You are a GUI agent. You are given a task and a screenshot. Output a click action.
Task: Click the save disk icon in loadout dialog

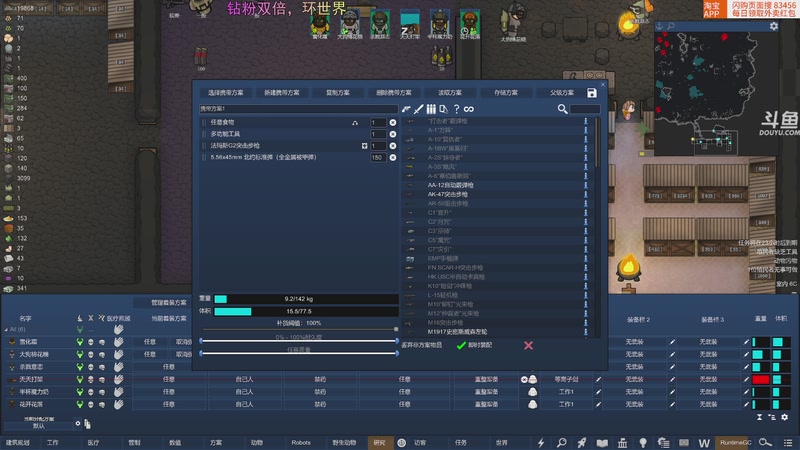(x=592, y=93)
